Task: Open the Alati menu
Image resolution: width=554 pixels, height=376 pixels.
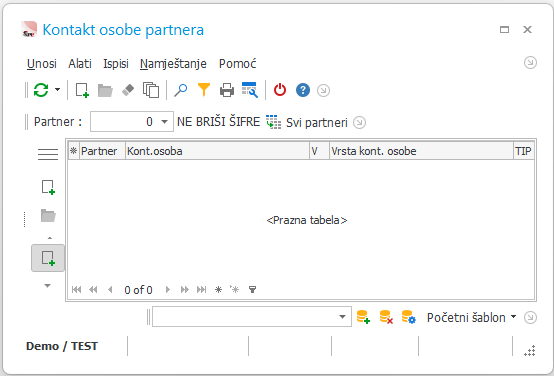Action: tap(80, 64)
